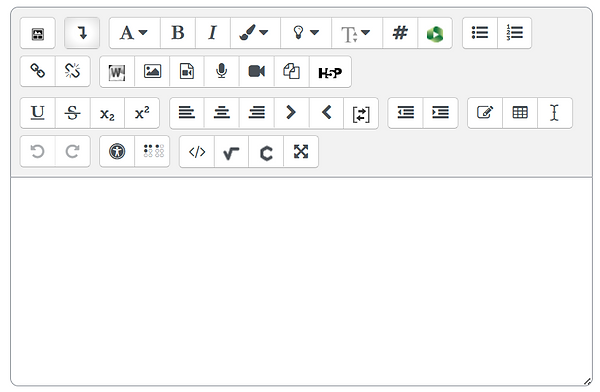Open the braille dots screenreader helper
Screen dimensions: 600x392
coord(152,152)
